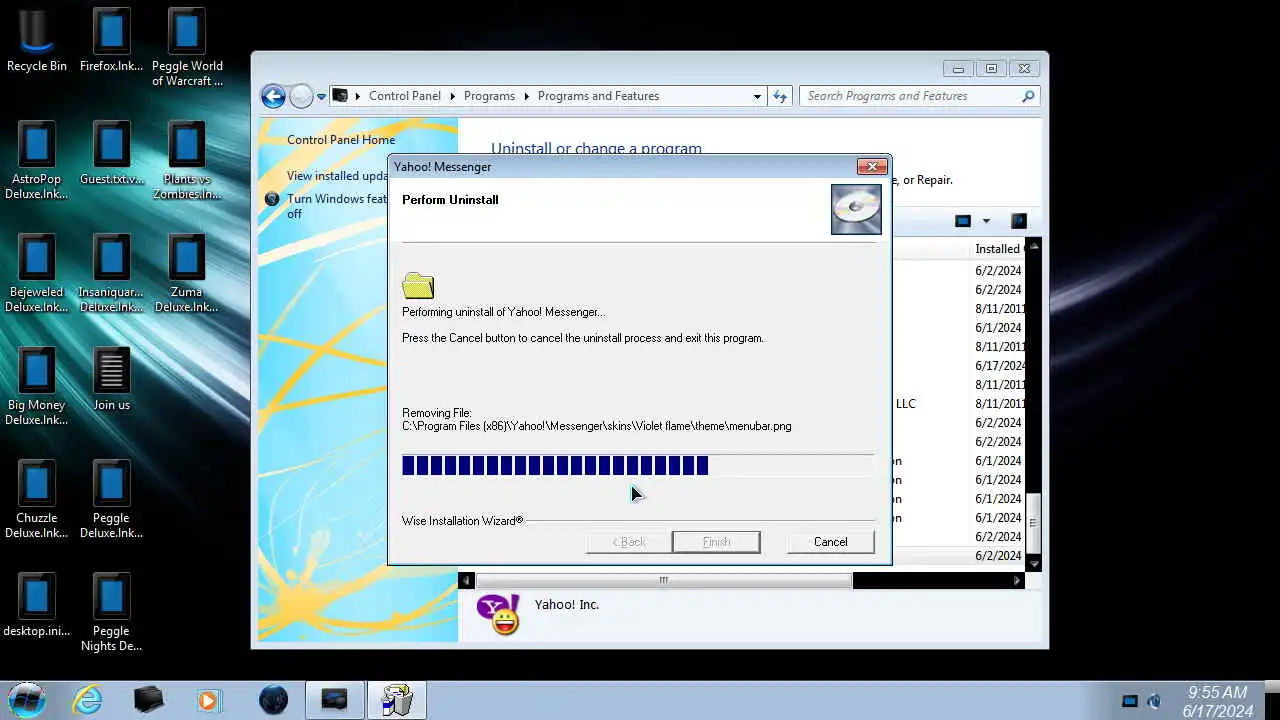
Task: Click the volume icon in system tray
Action: (1154, 701)
